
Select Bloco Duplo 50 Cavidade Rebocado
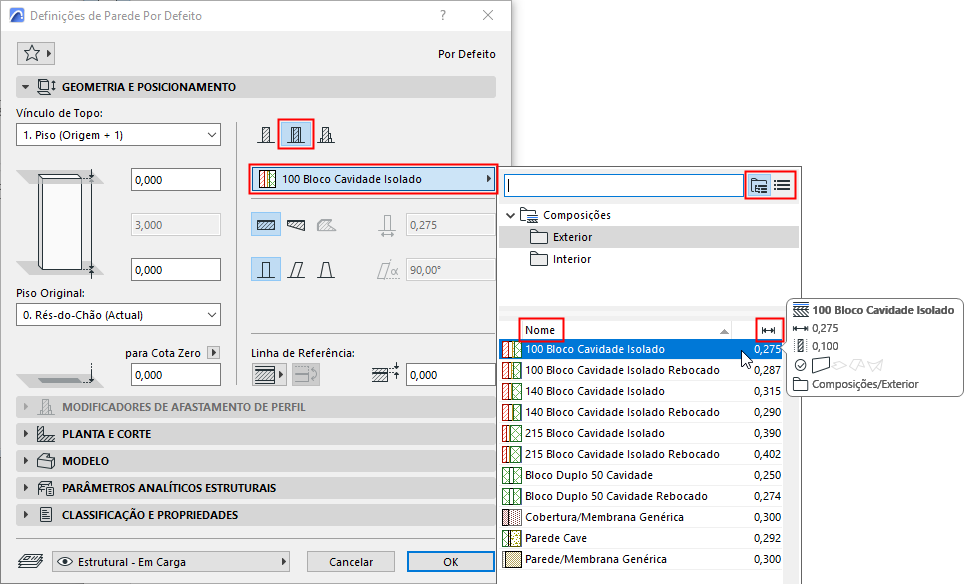coord(641,496)
